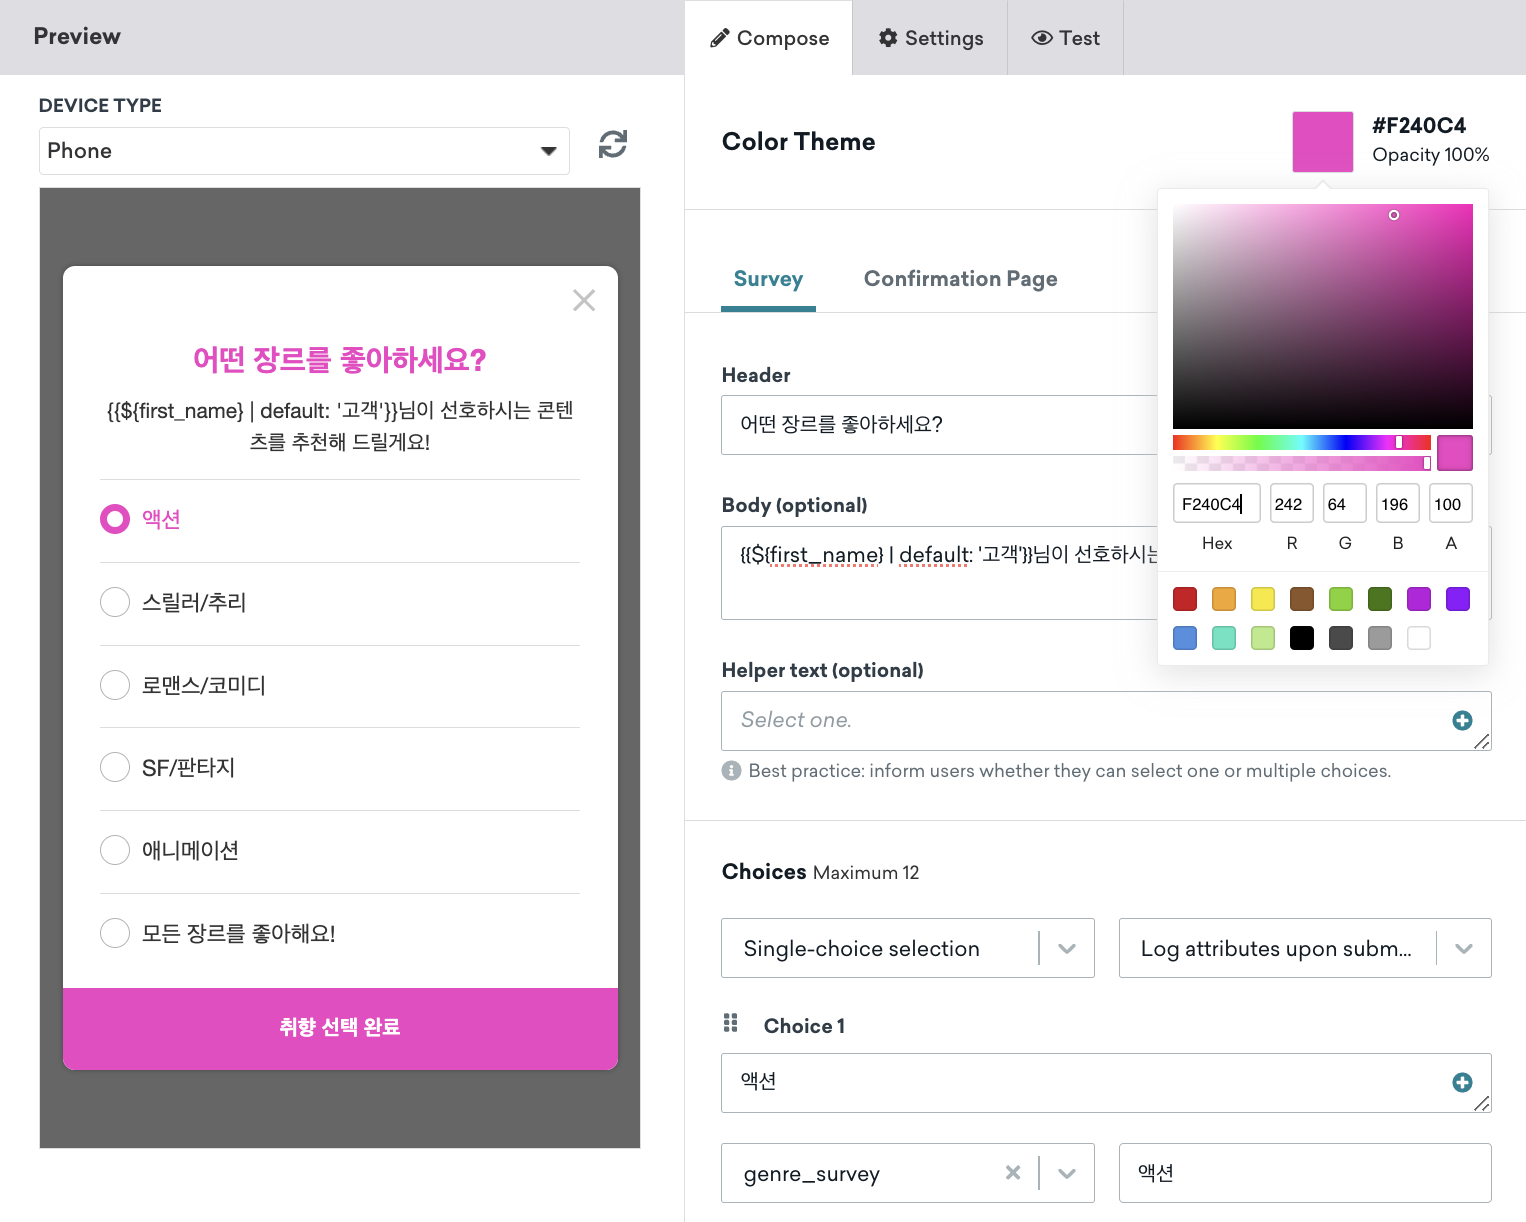Open Log attributes upon submission dropdown

click(1305, 948)
